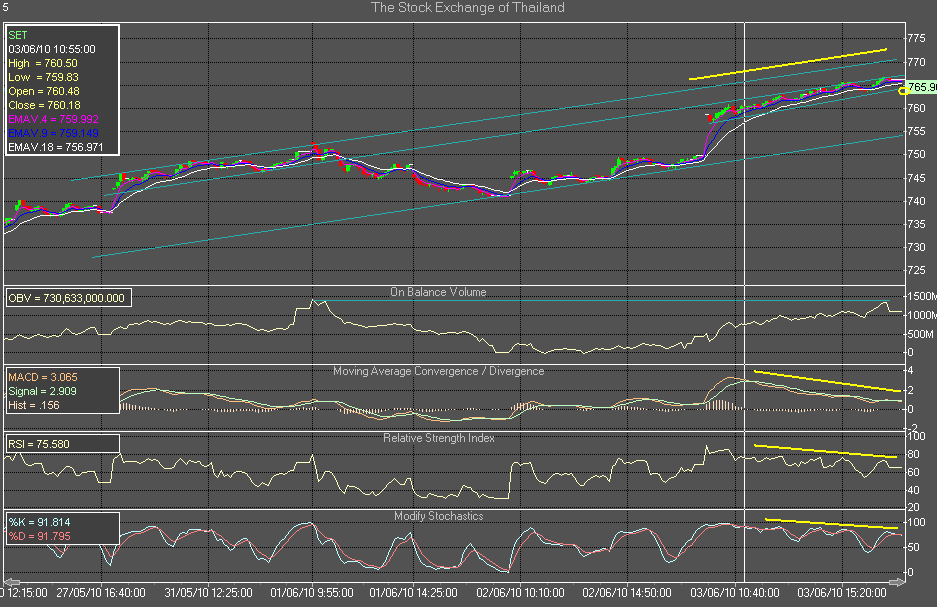The image size is (937, 607).
Task: Click the right scroll arrow on the time axis
Action: pos(896,582)
